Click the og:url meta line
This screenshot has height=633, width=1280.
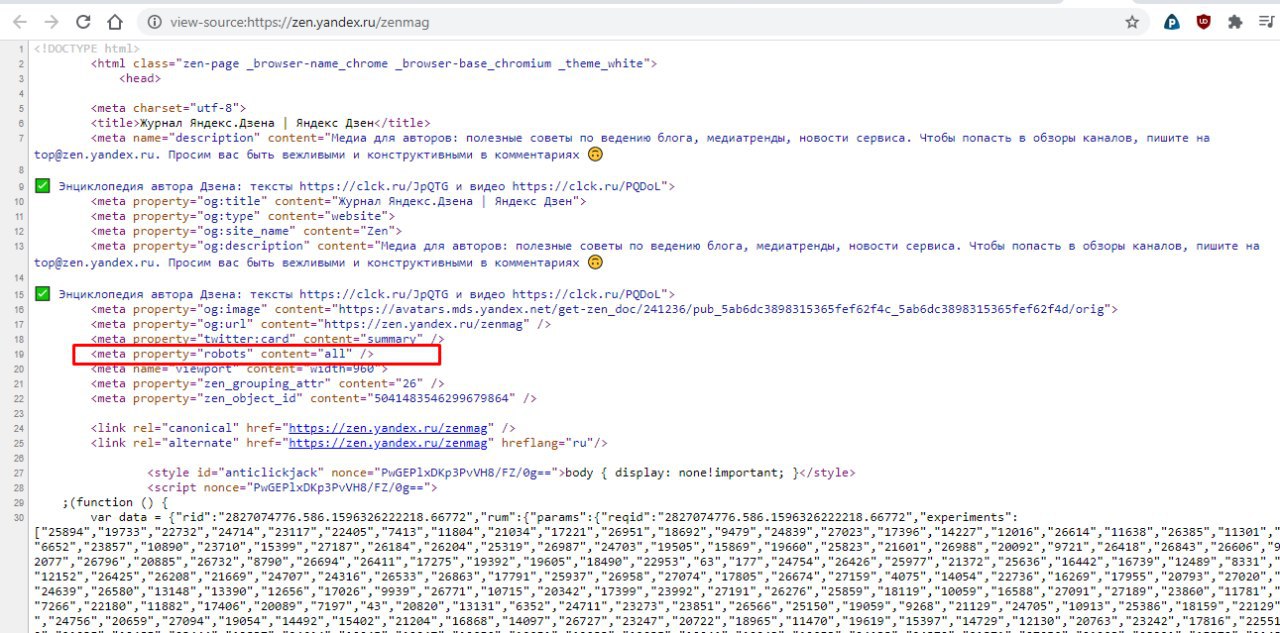321,325
